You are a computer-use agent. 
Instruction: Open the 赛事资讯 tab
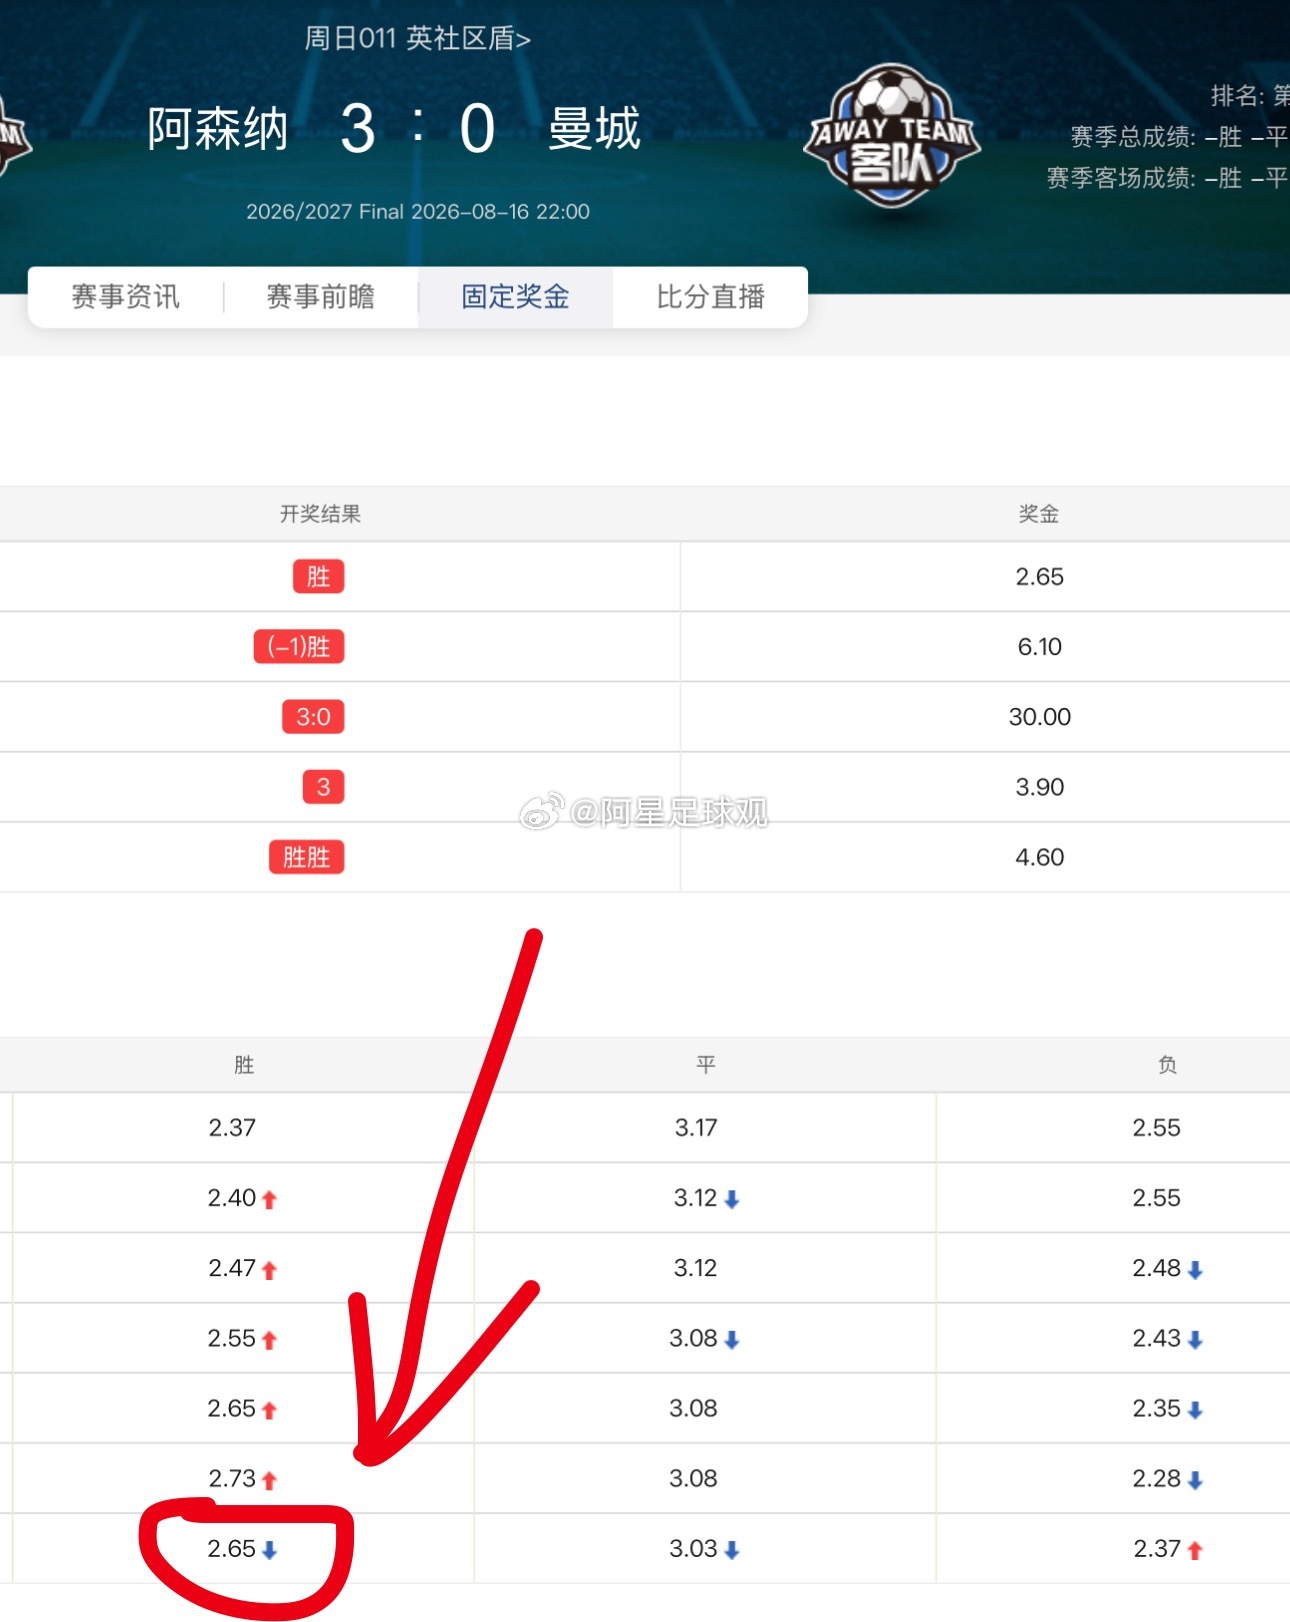click(x=126, y=297)
